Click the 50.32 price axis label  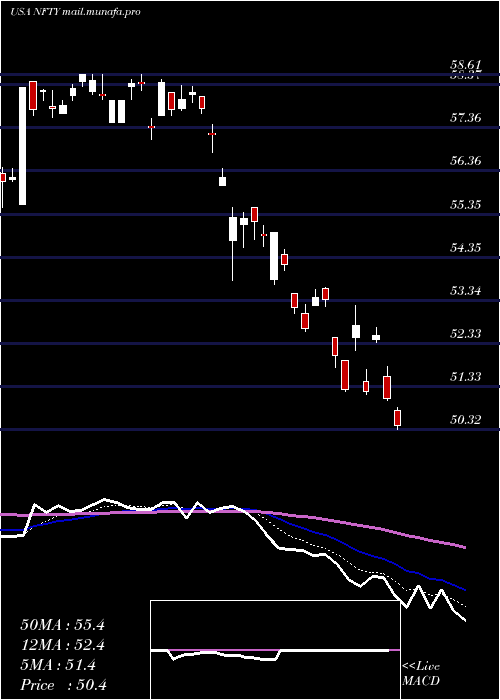click(x=465, y=420)
